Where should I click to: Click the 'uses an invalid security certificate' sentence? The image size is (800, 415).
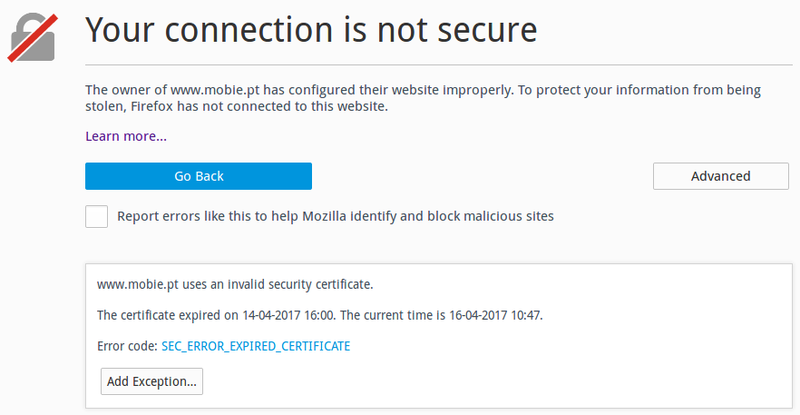click(x=235, y=284)
